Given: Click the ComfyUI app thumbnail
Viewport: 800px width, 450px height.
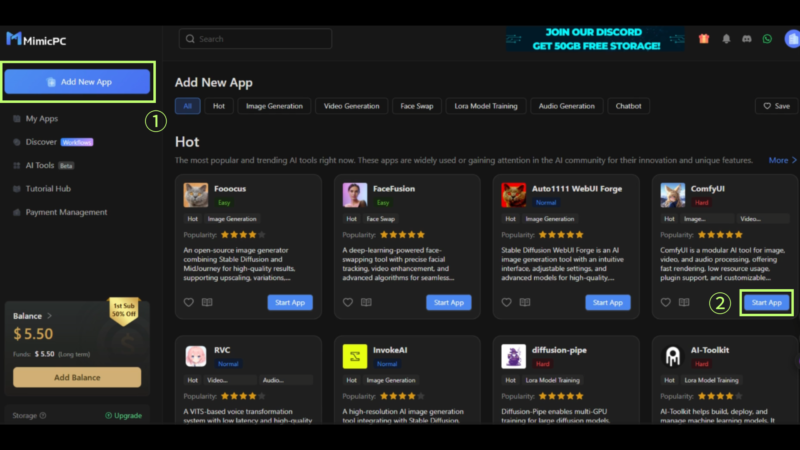Looking at the screenshot, I should pos(672,195).
